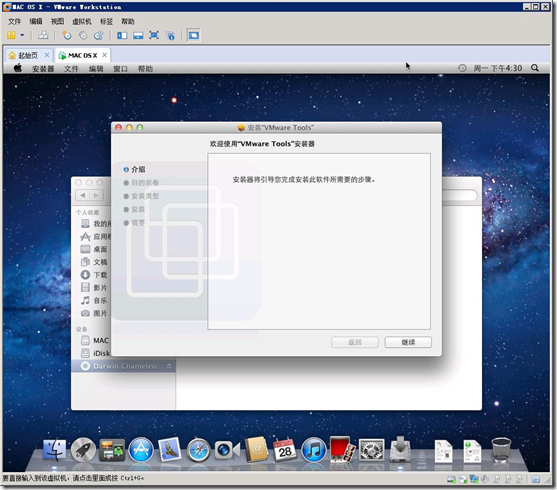557x490 pixels.
Task: Open Mail stamp icon in Dock
Action: click(169, 450)
